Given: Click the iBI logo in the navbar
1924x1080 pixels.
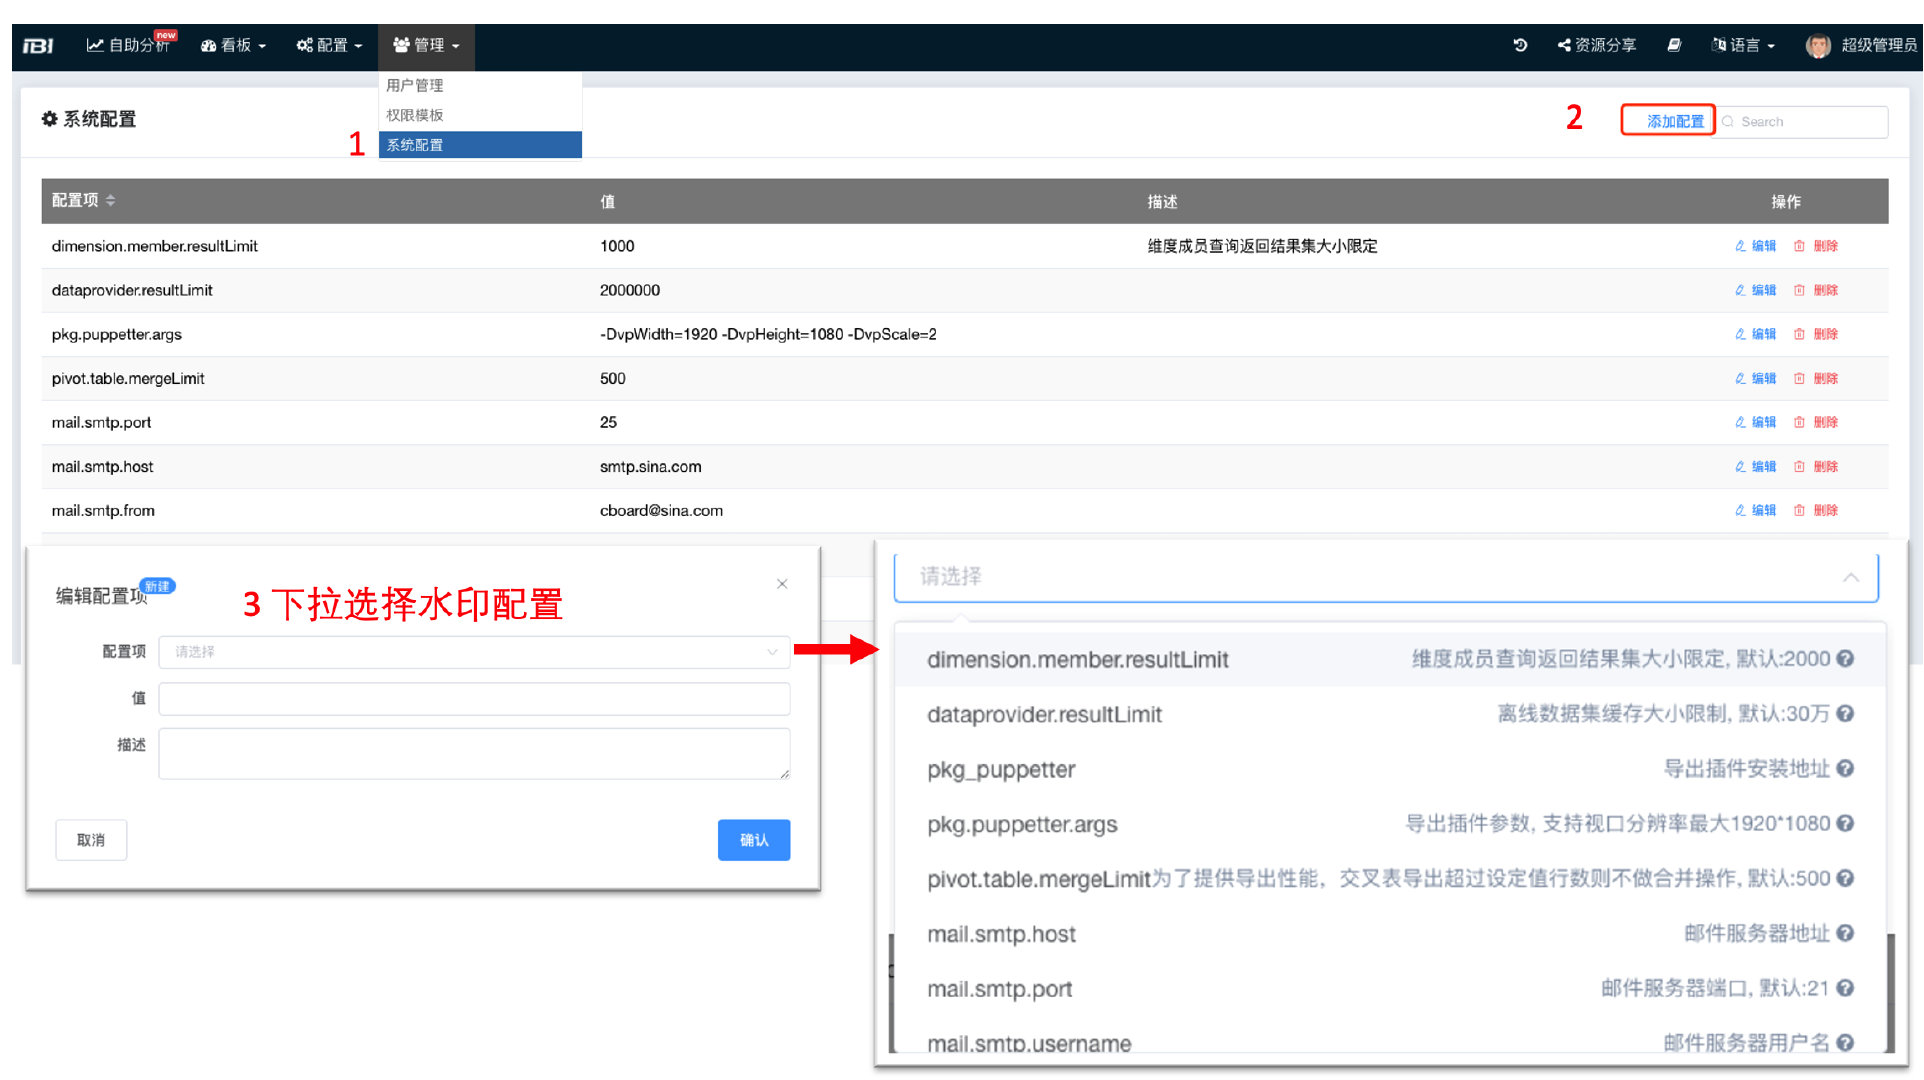Looking at the screenshot, I should (x=38, y=45).
